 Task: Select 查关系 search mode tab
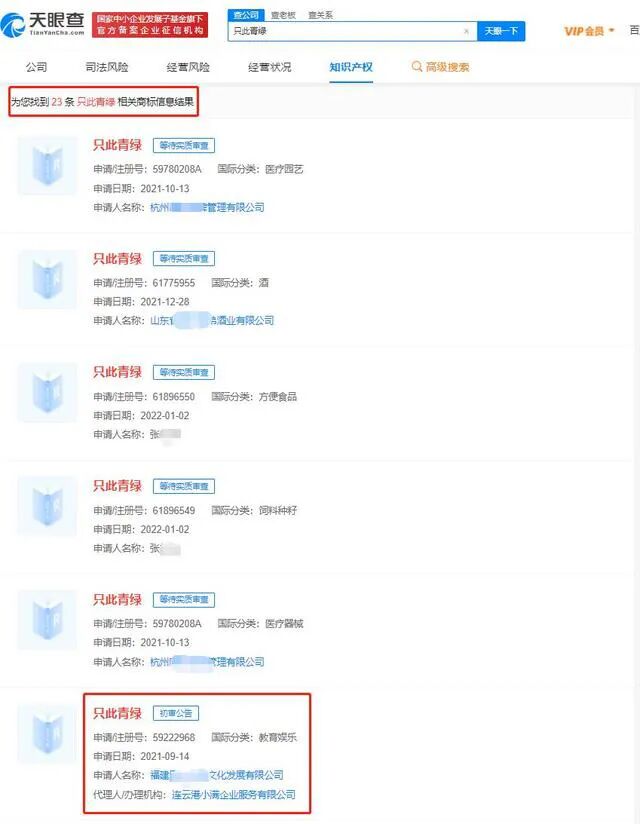[x=321, y=15]
